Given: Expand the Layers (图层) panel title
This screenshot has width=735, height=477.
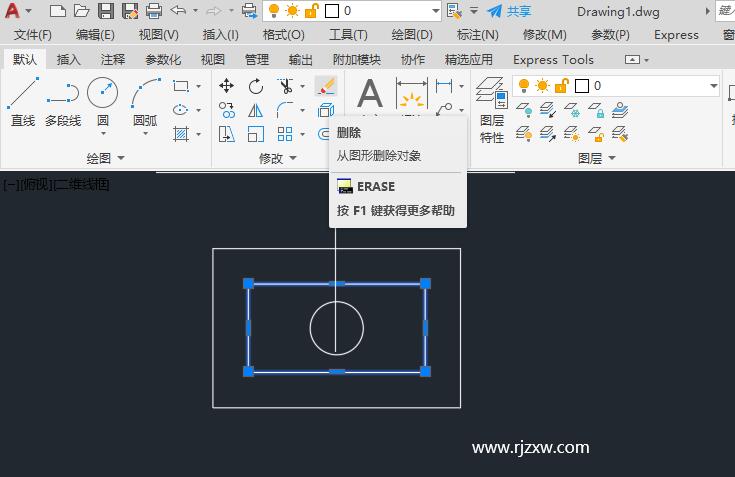Looking at the screenshot, I should [596, 158].
